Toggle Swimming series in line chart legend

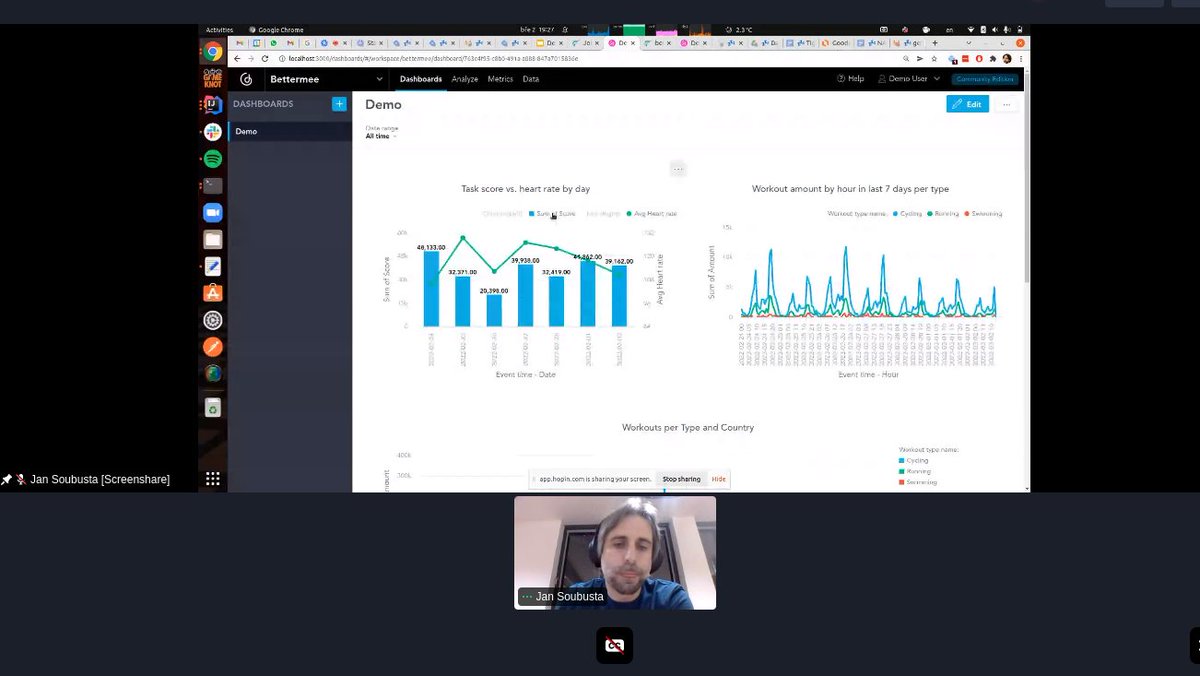coord(982,214)
